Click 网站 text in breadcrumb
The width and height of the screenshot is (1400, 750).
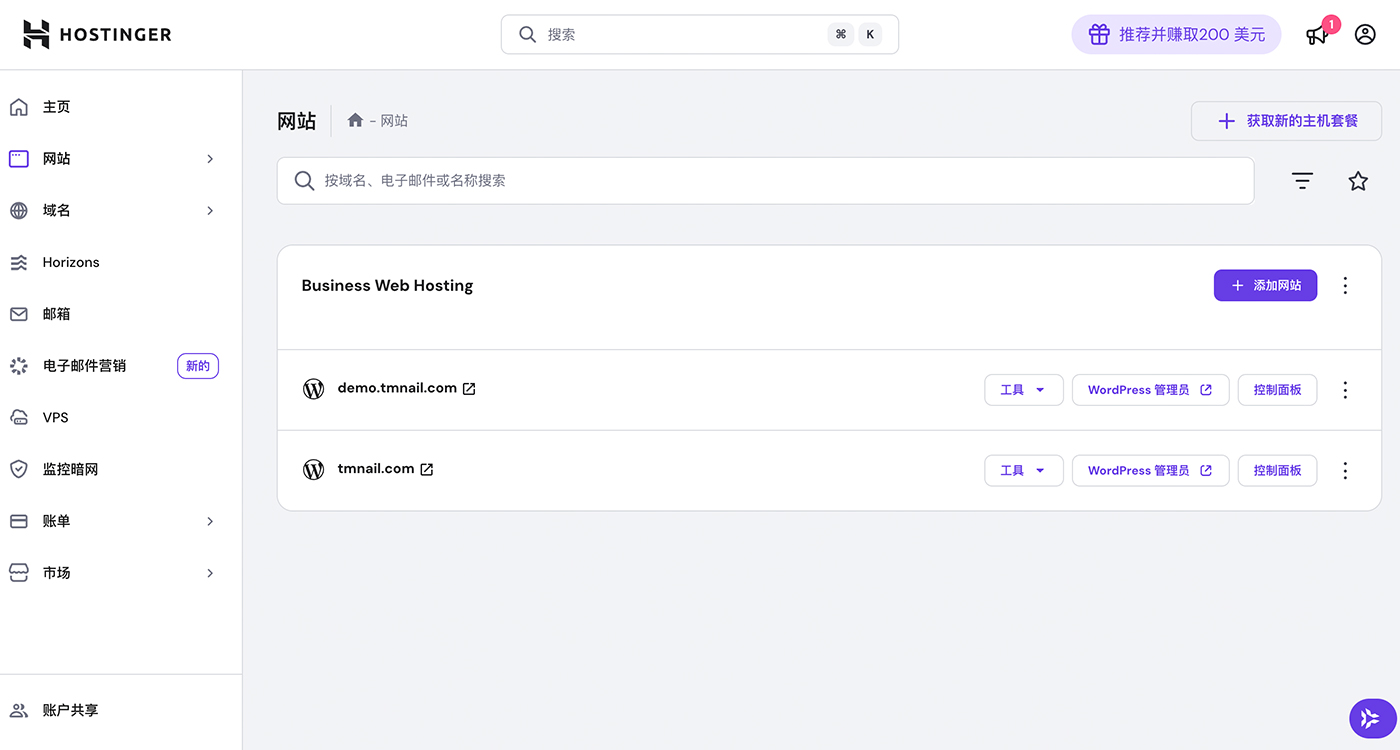(x=394, y=121)
